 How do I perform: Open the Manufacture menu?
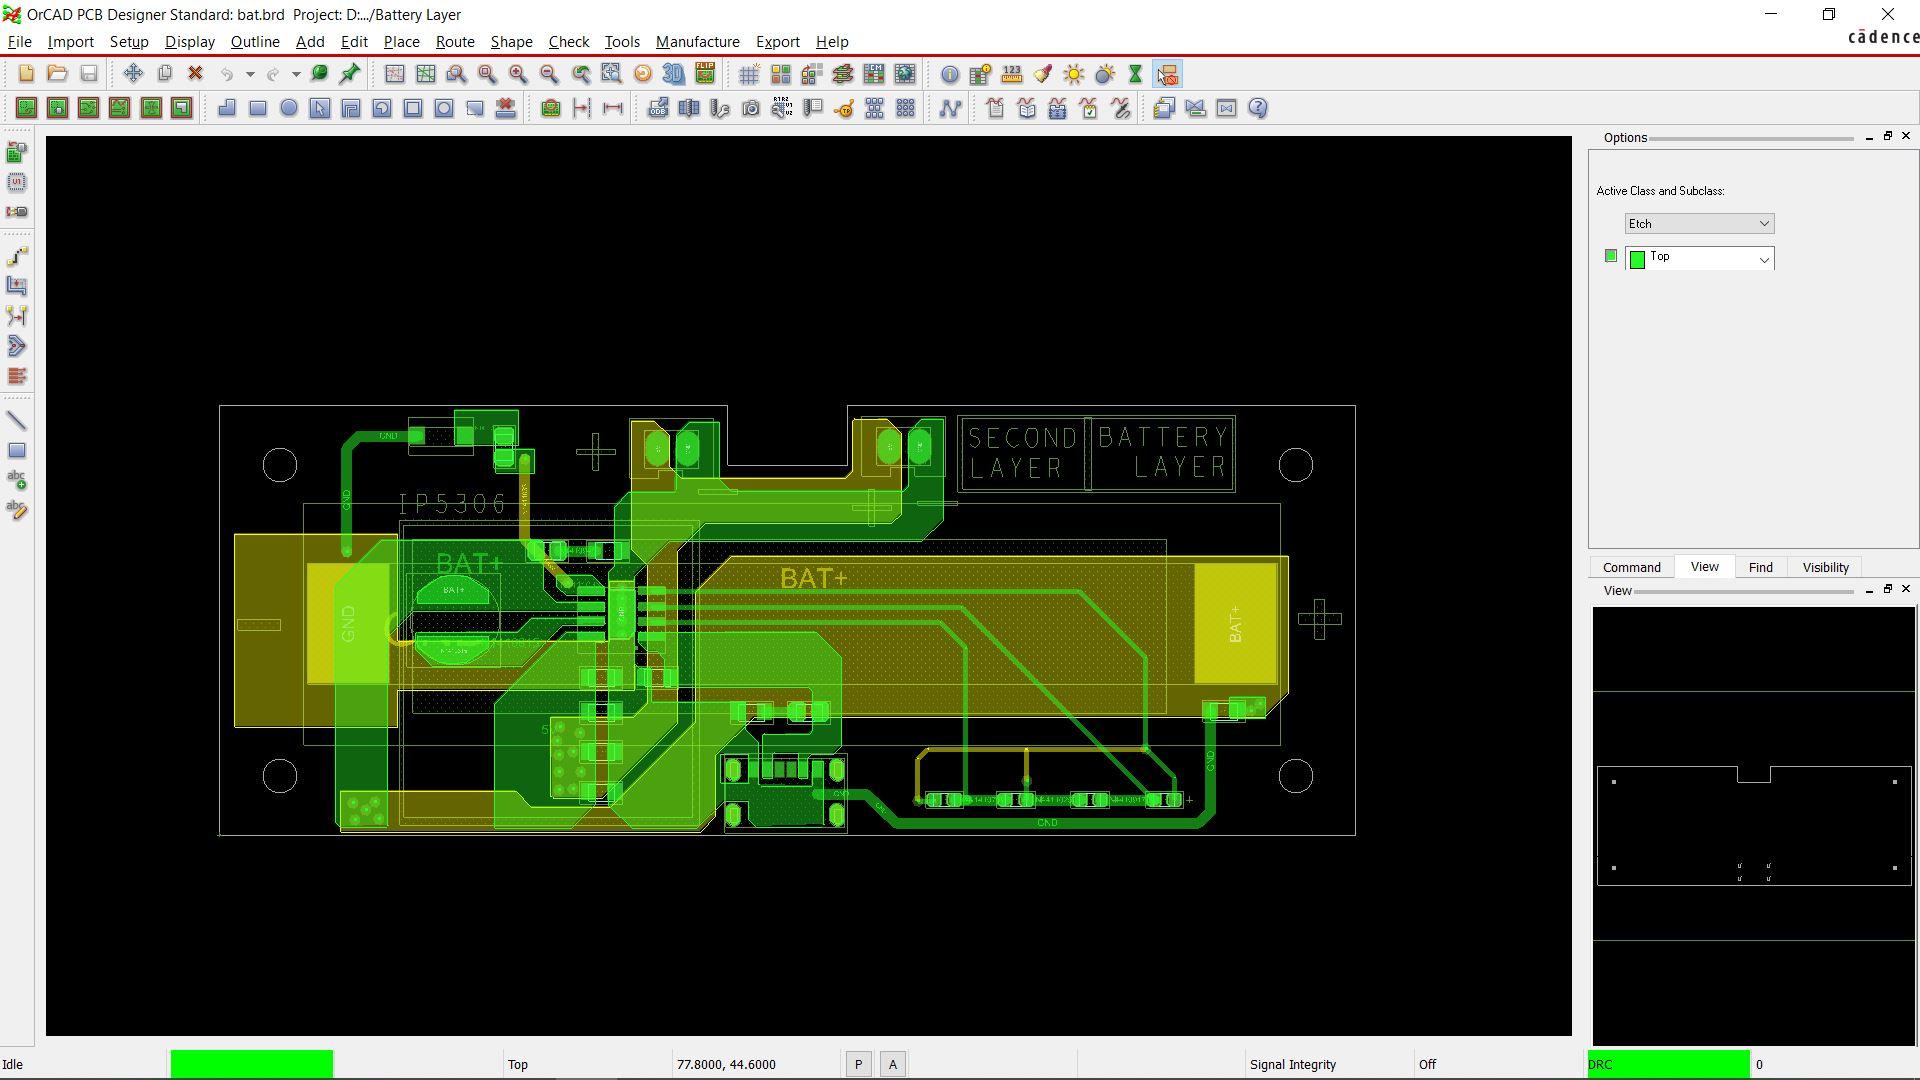click(x=697, y=42)
